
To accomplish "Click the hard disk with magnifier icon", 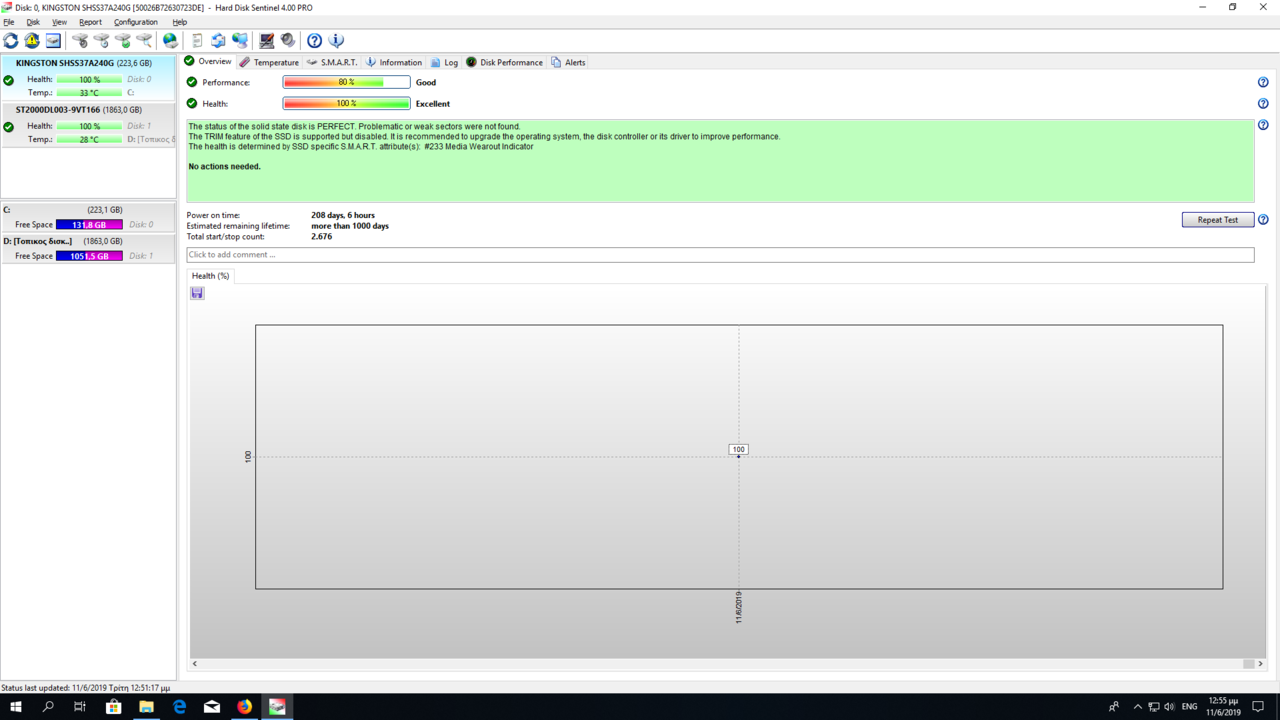I will (144, 41).
